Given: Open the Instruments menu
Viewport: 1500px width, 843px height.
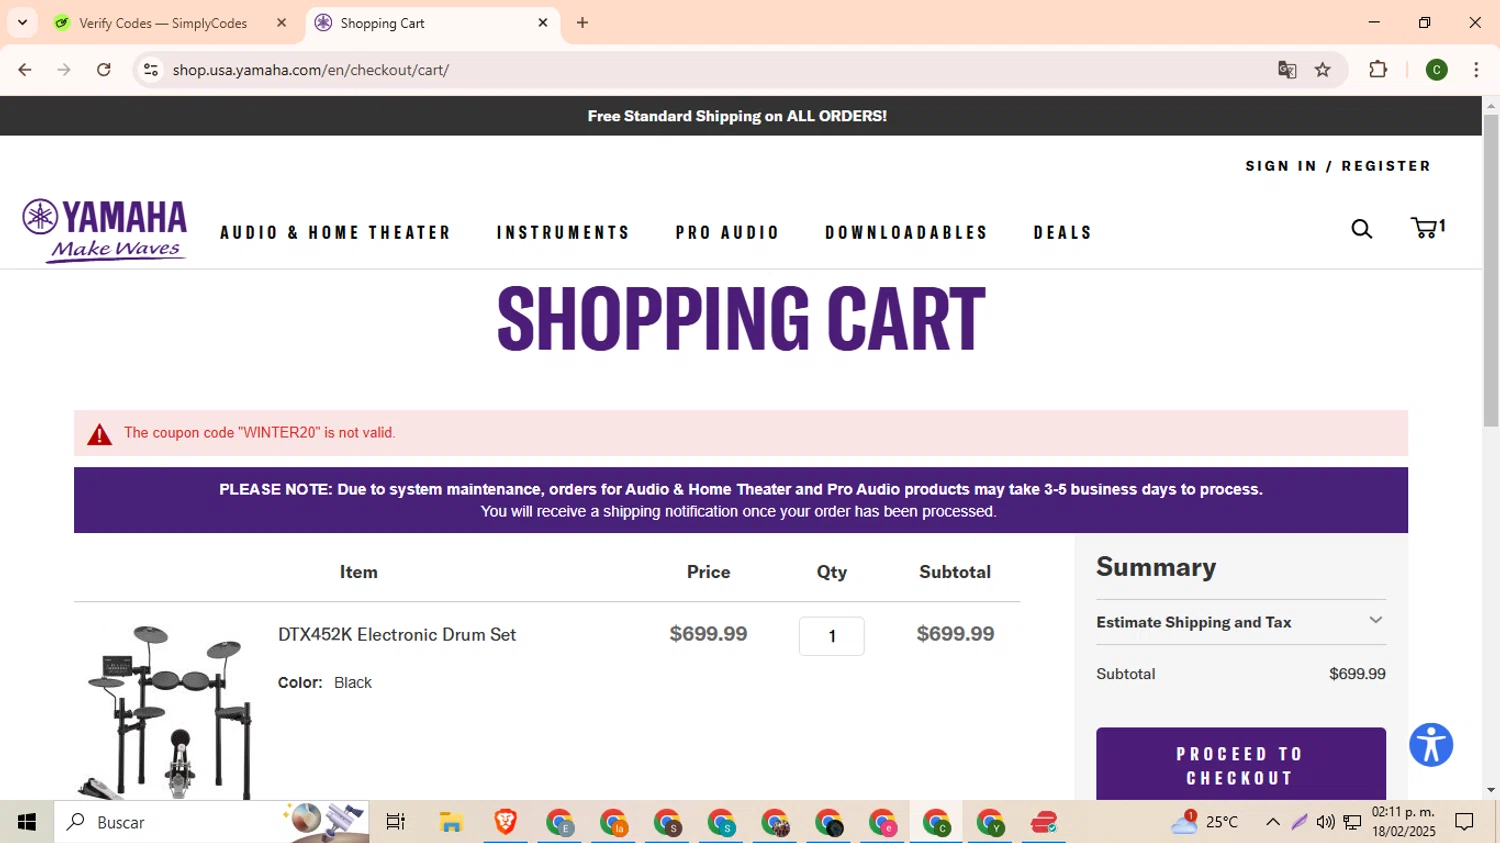Looking at the screenshot, I should tap(564, 233).
